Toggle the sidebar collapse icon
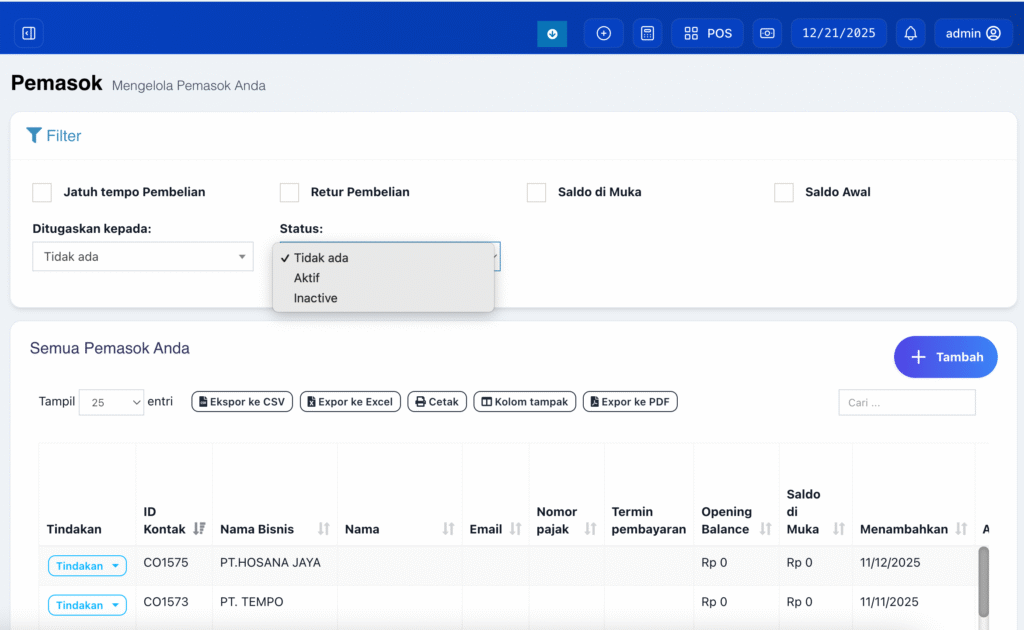 pos(29,33)
